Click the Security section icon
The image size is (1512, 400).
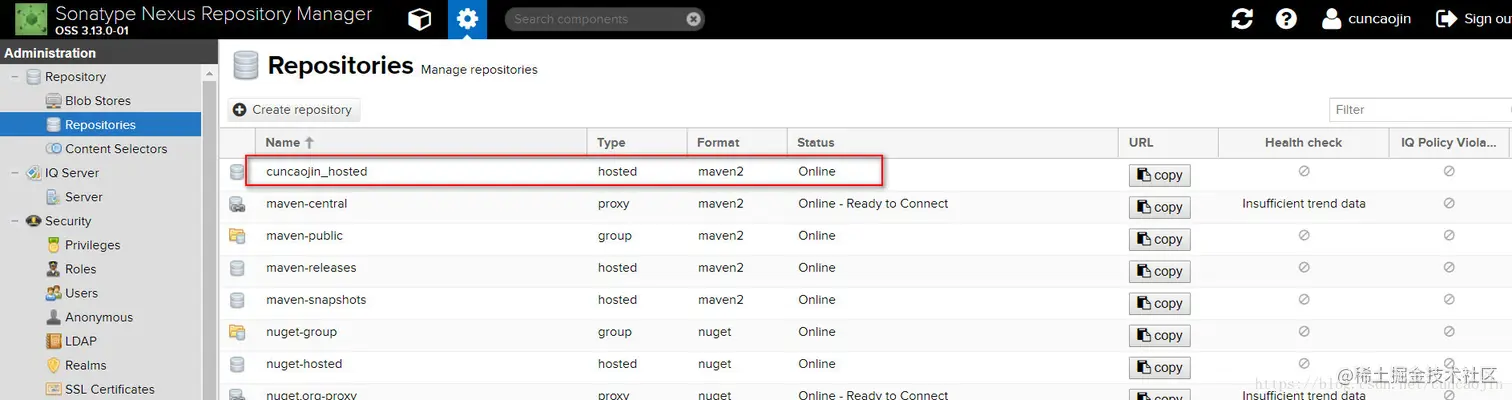pyautogui.click(x=34, y=221)
